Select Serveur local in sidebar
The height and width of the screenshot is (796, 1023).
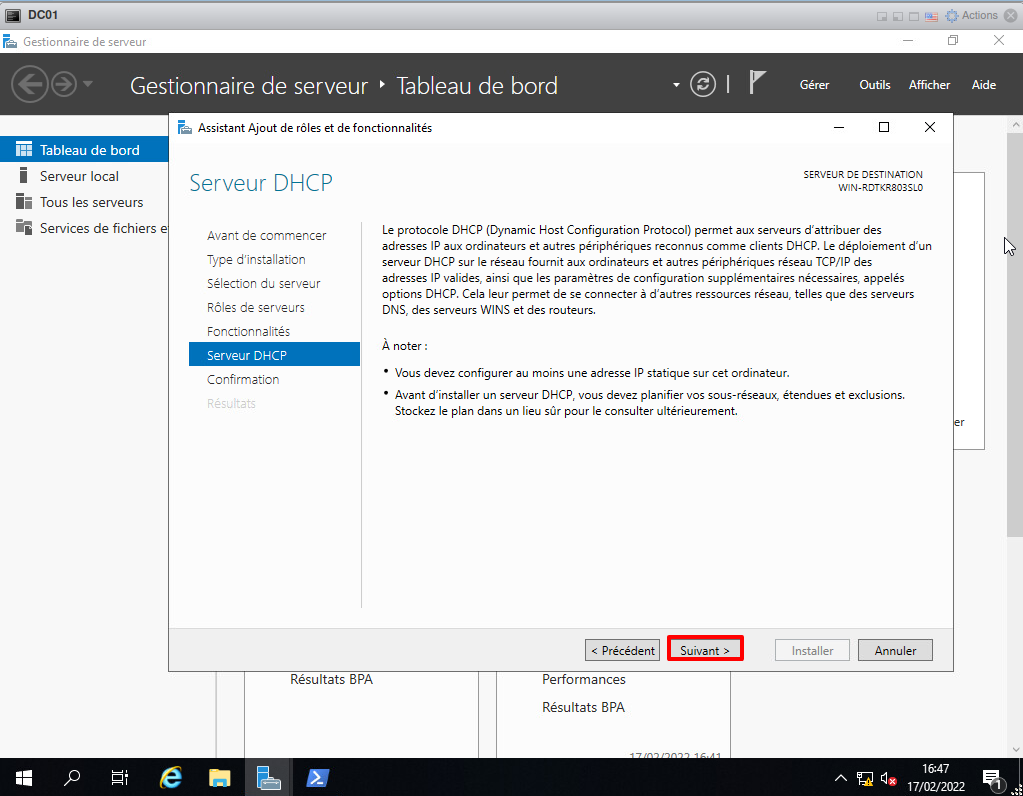click(79, 176)
